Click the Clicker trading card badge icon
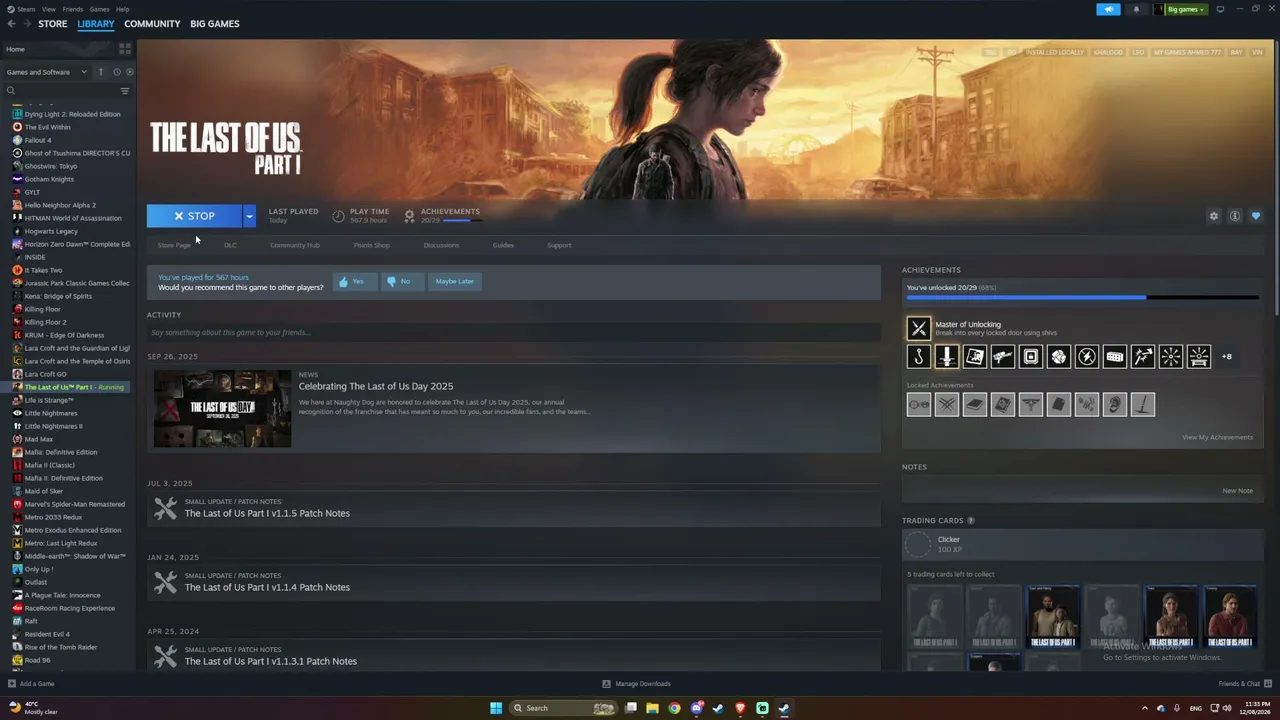 coord(918,544)
